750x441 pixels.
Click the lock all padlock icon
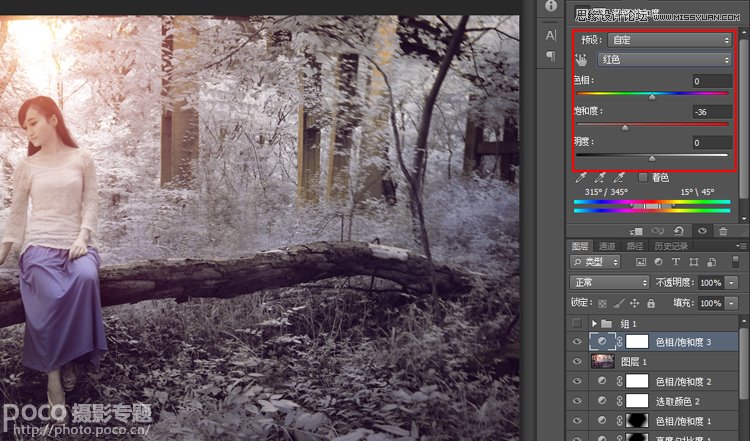point(651,303)
